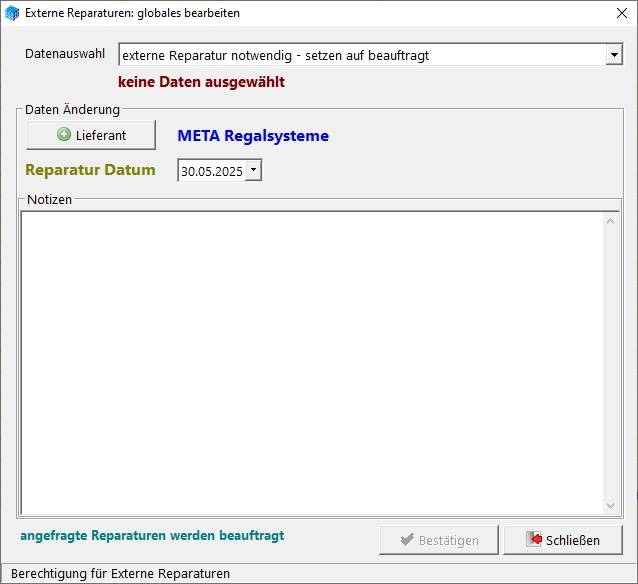Click the META Regalsysteme supplier name

pos(253,136)
